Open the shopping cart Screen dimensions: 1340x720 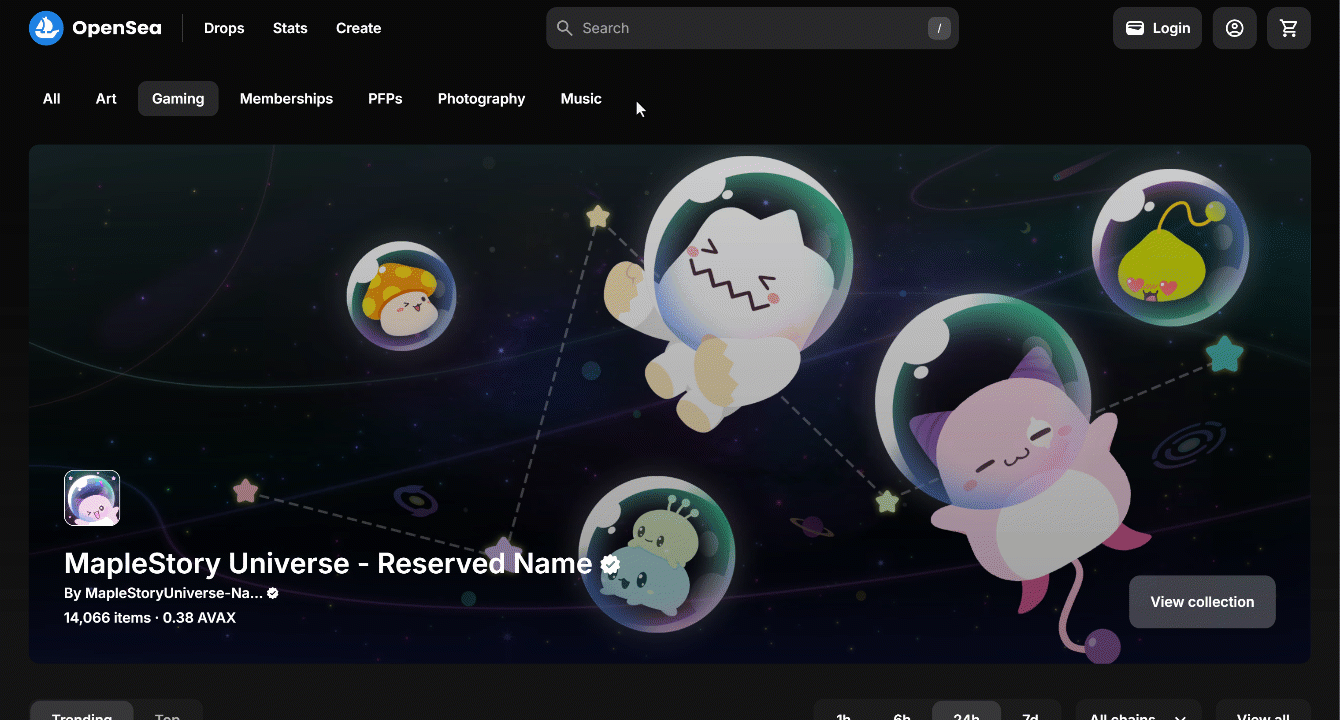click(1288, 28)
